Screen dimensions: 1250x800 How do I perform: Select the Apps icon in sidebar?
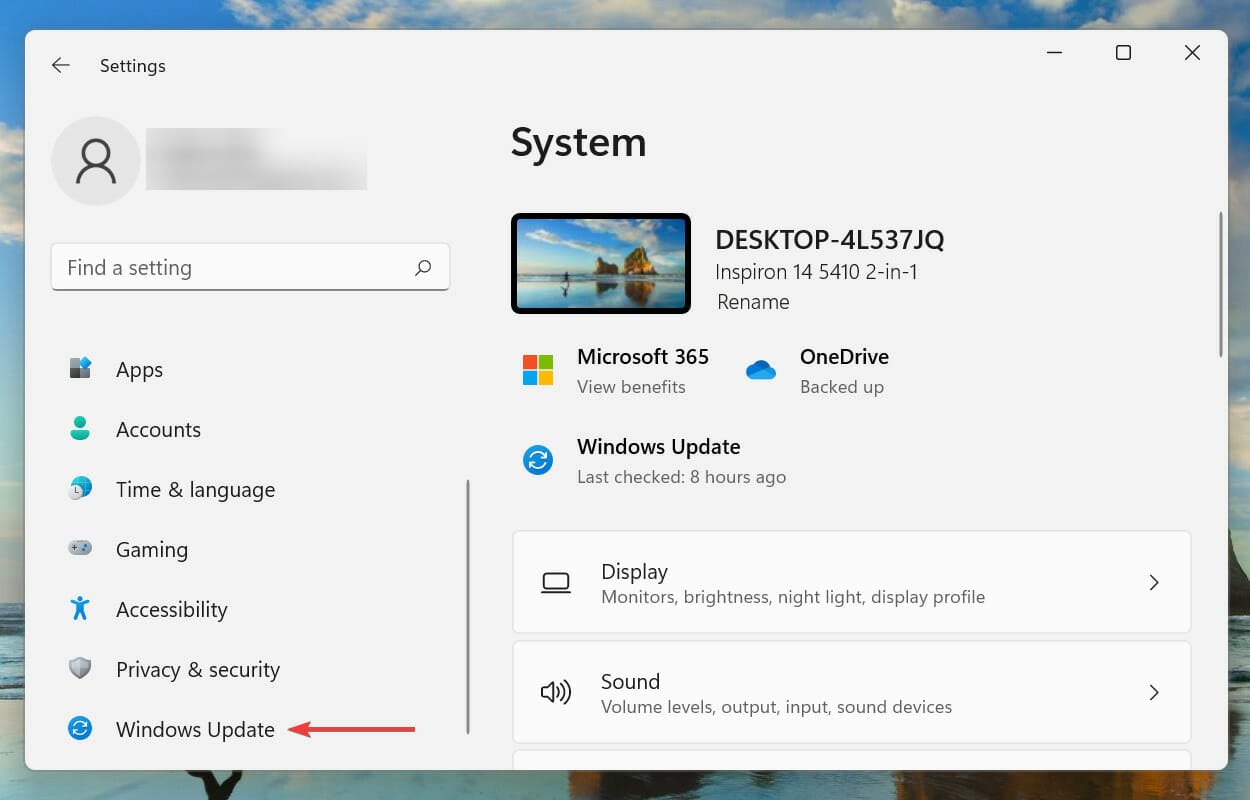click(79, 369)
